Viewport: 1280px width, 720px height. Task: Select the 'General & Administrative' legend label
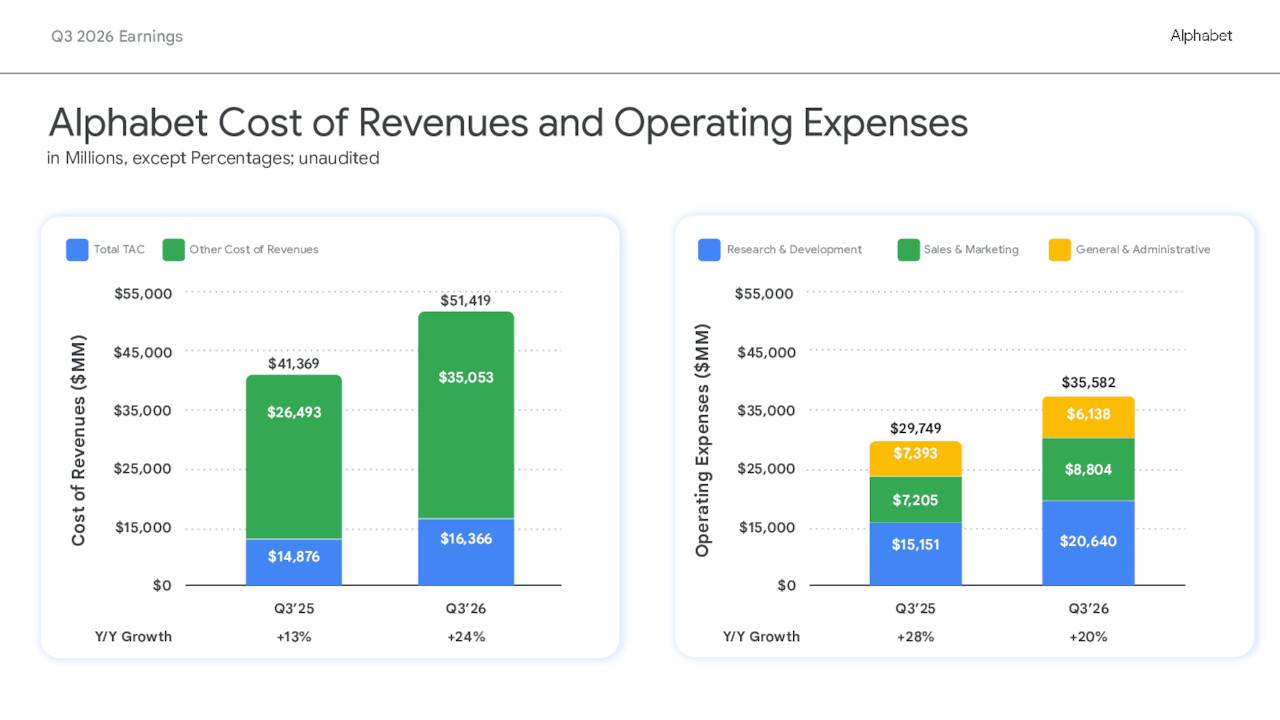click(x=1143, y=250)
